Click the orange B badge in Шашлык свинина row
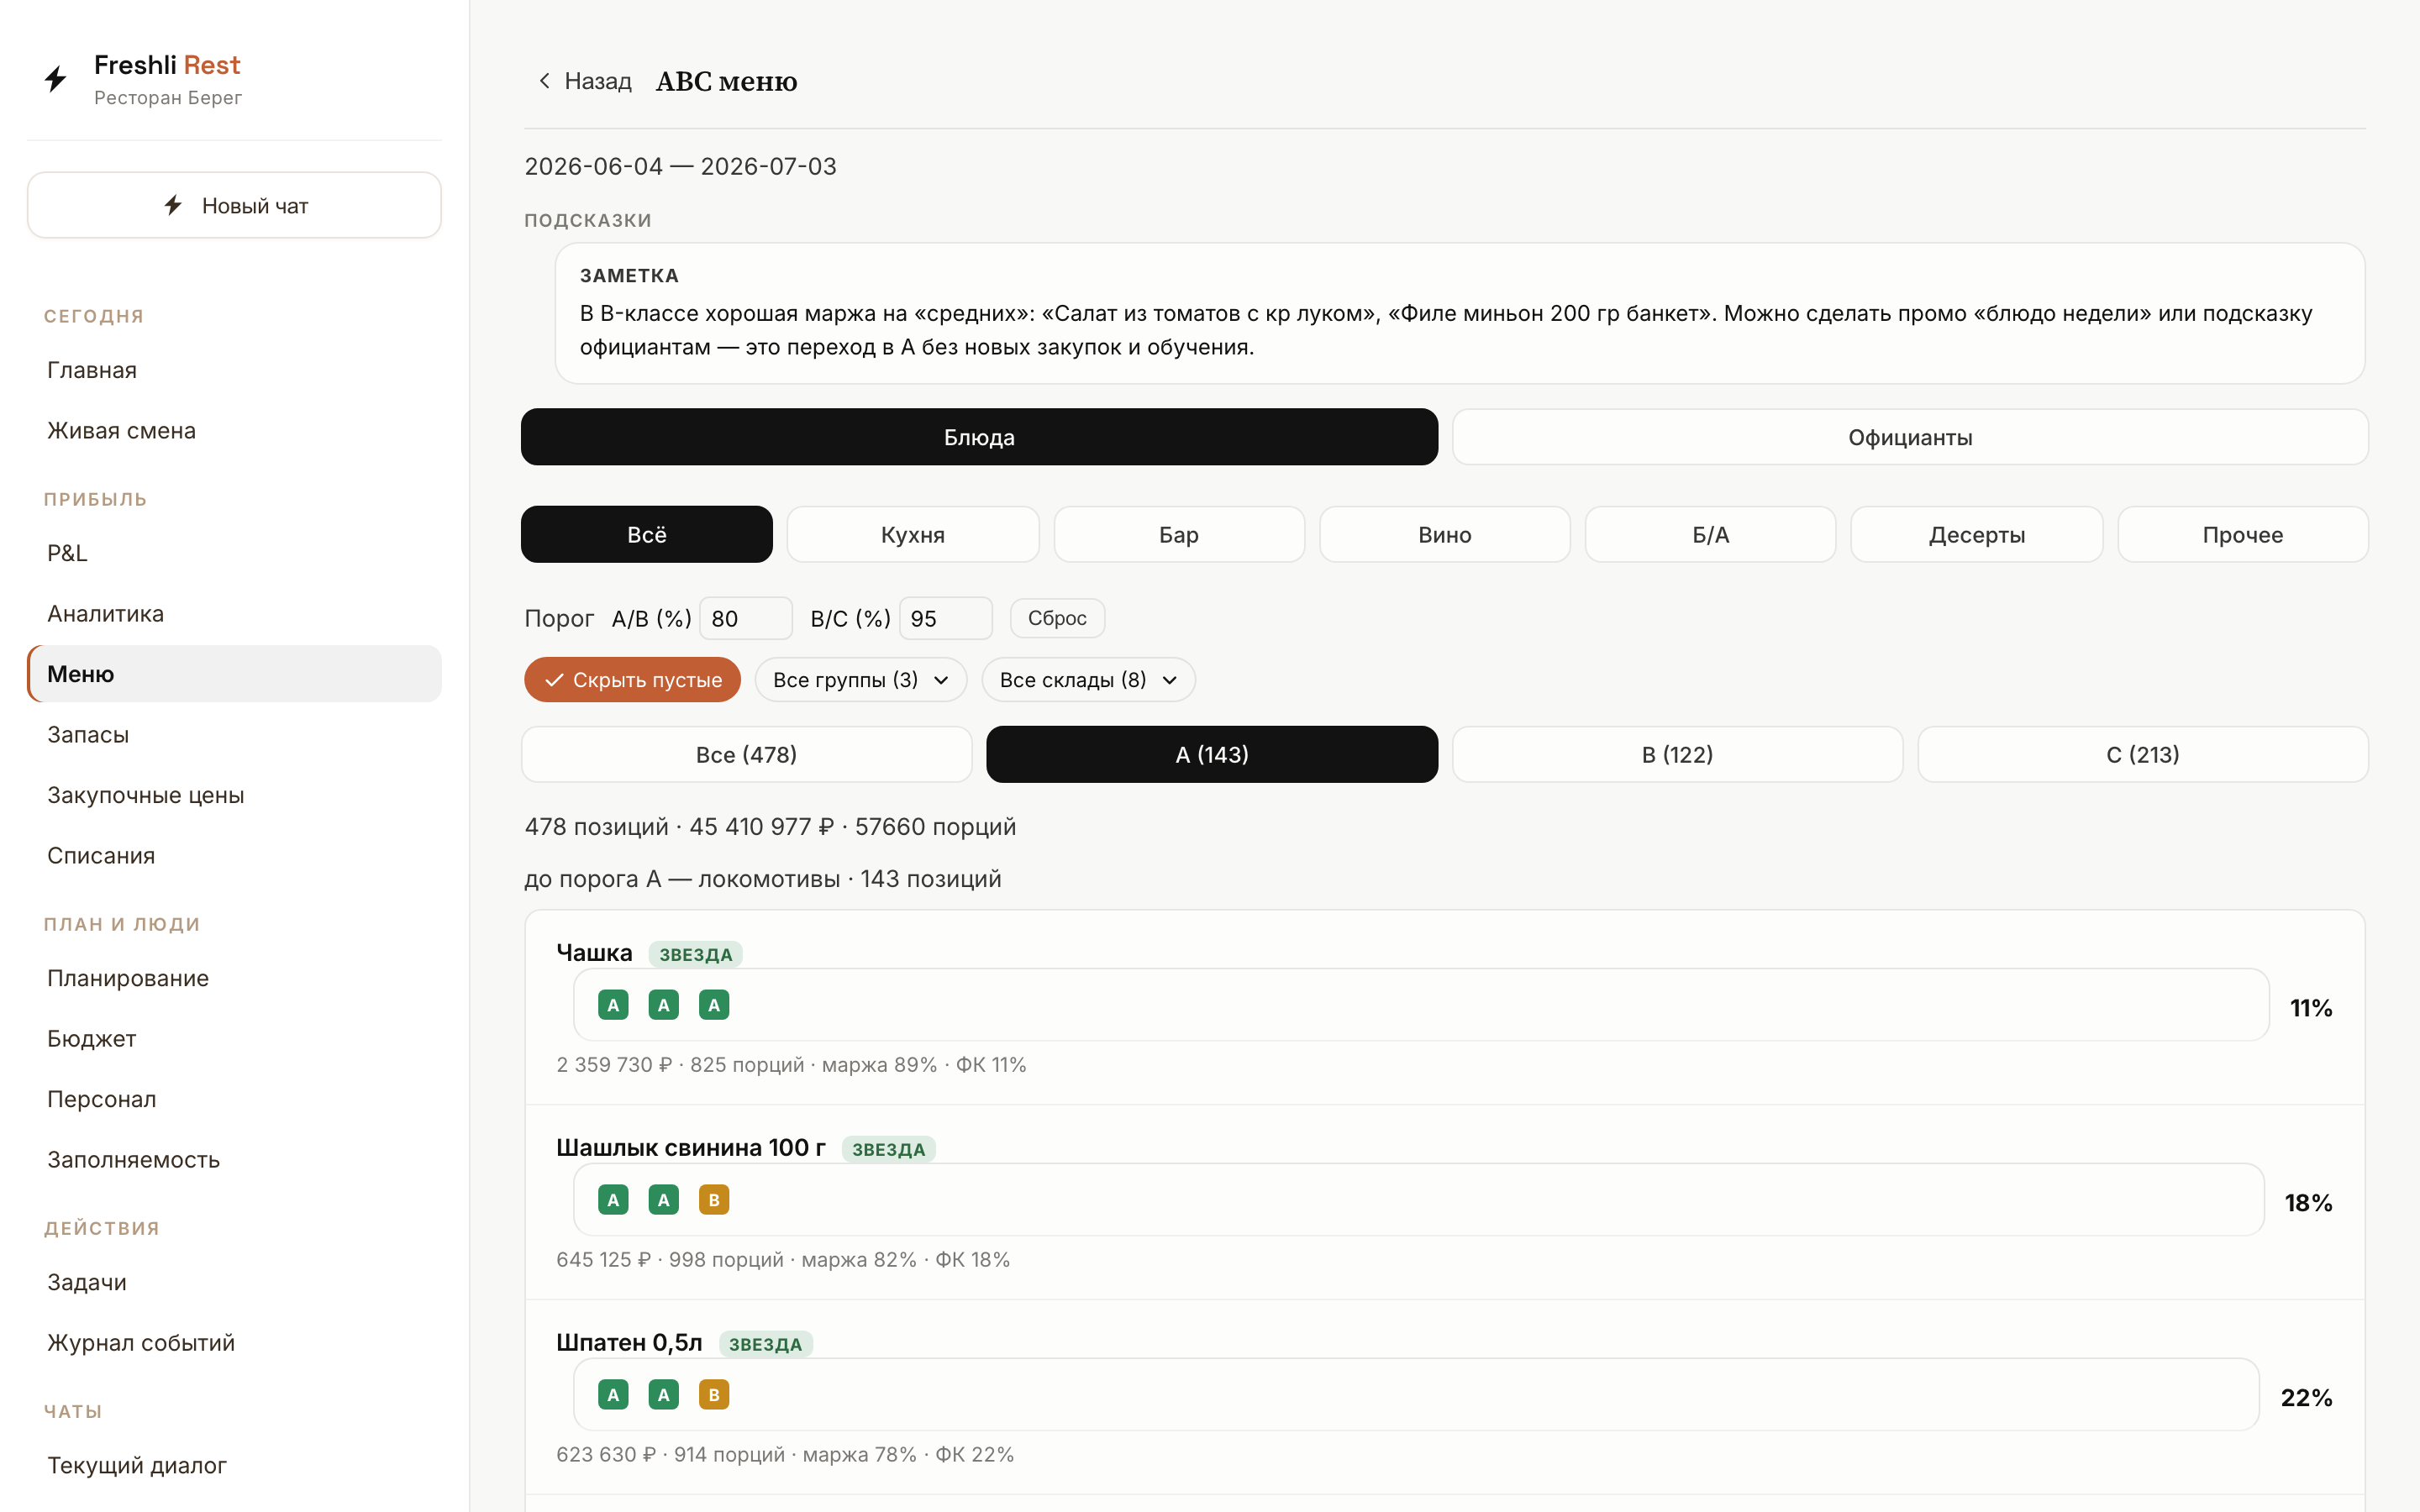Screen dimensions: 2420x1512 point(714,1199)
